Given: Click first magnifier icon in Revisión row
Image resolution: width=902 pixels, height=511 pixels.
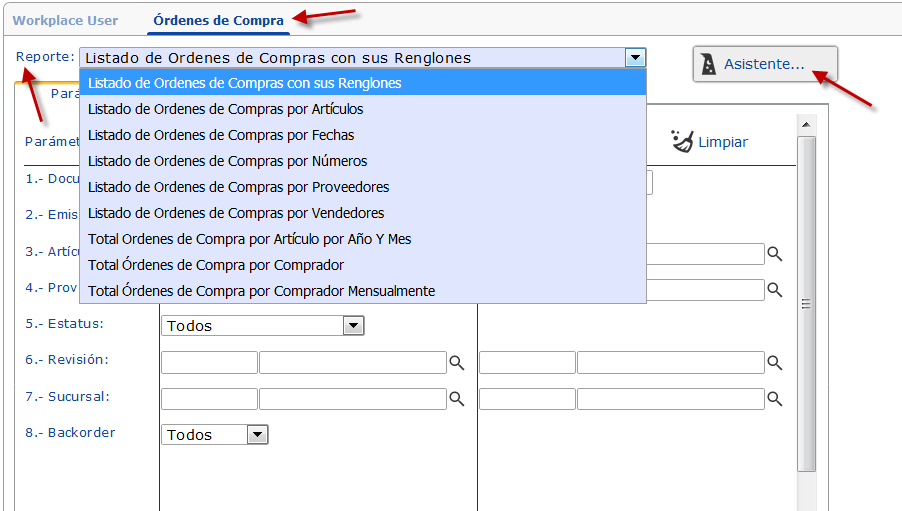Looking at the screenshot, I should [x=456, y=362].
